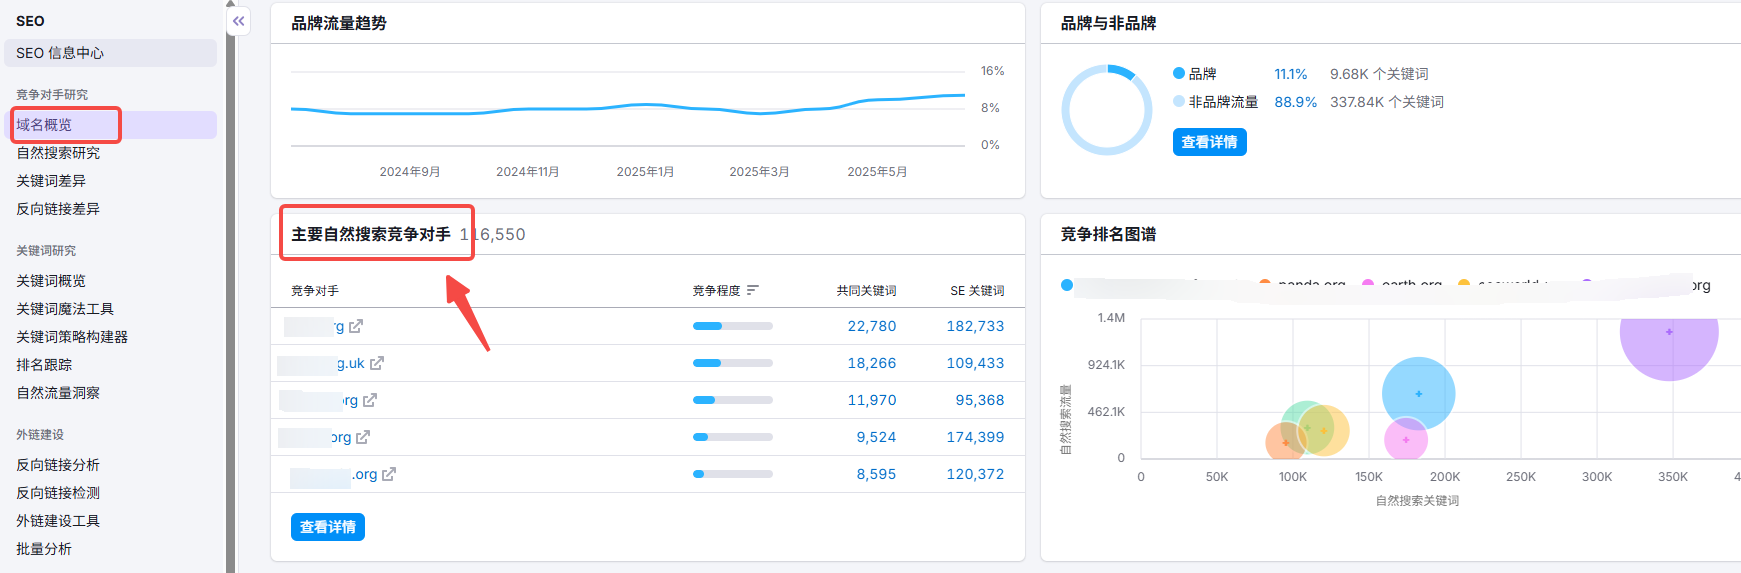Click the large purple bubble in 竞争排名图谱
The height and width of the screenshot is (573, 1741).
click(x=1668, y=335)
